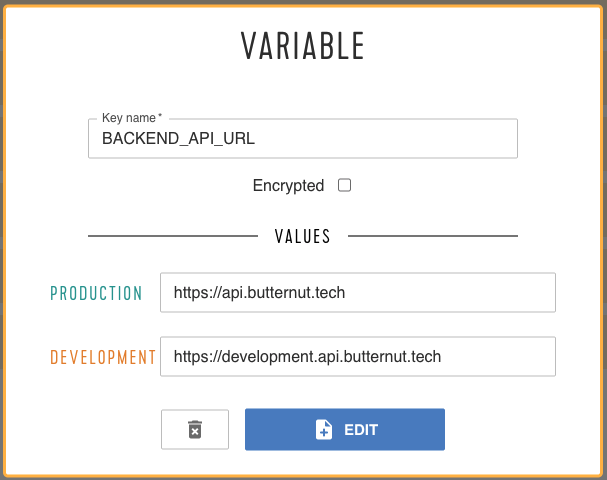Click the PRODUCTION environment label
Screen dimensions: 607x480
click(x=96, y=293)
